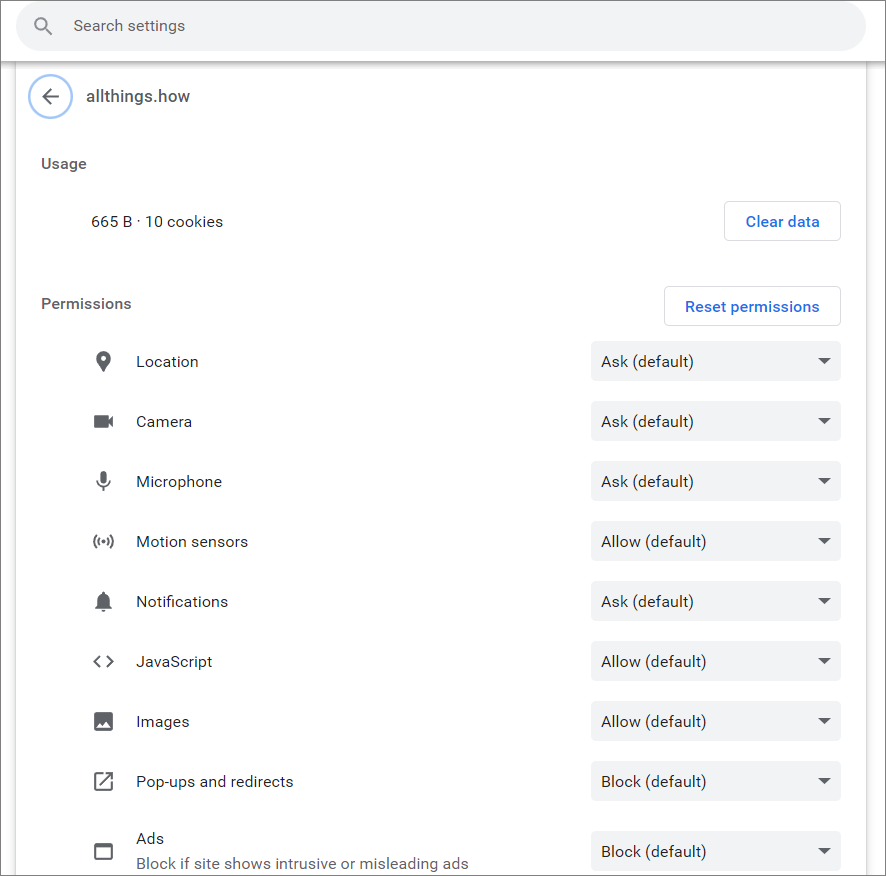Viewport: 886px width, 876px height.
Task: Click the Location pin icon
Action: coord(103,362)
